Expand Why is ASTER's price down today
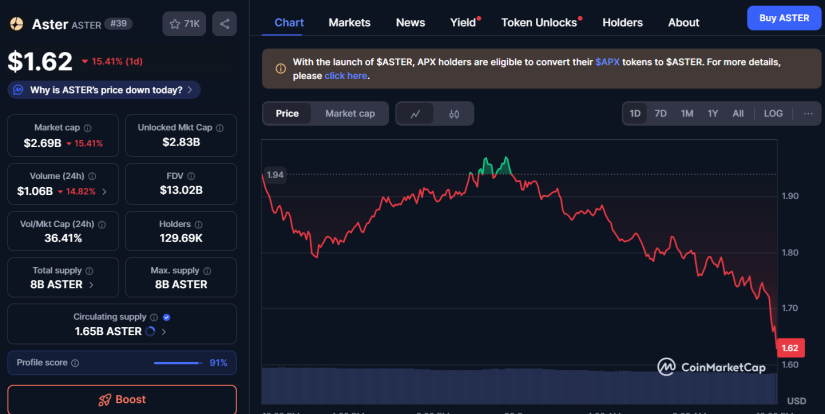The height and width of the screenshot is (414, 825). pos(104,90)
